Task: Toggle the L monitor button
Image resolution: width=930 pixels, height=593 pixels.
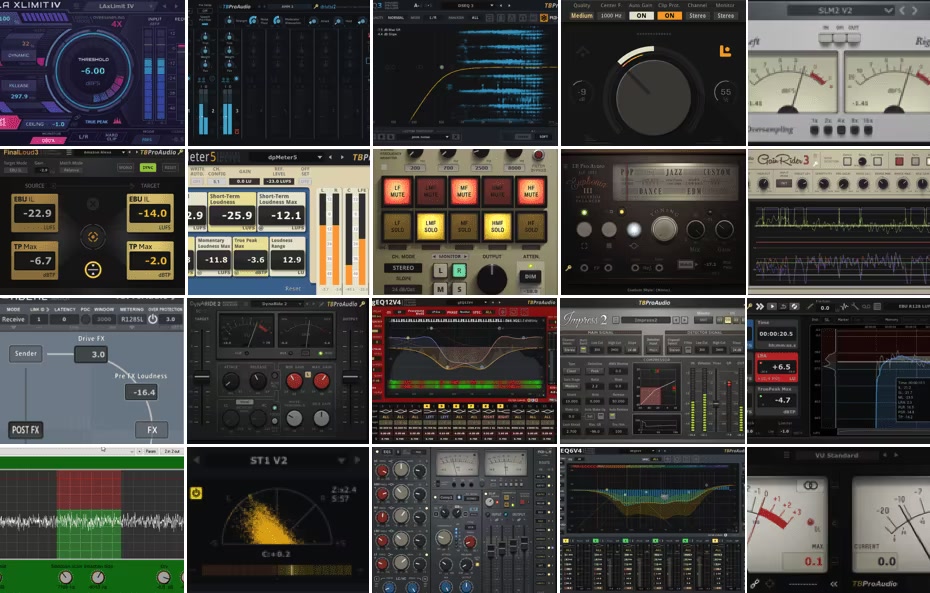Action: click(440, 270)
